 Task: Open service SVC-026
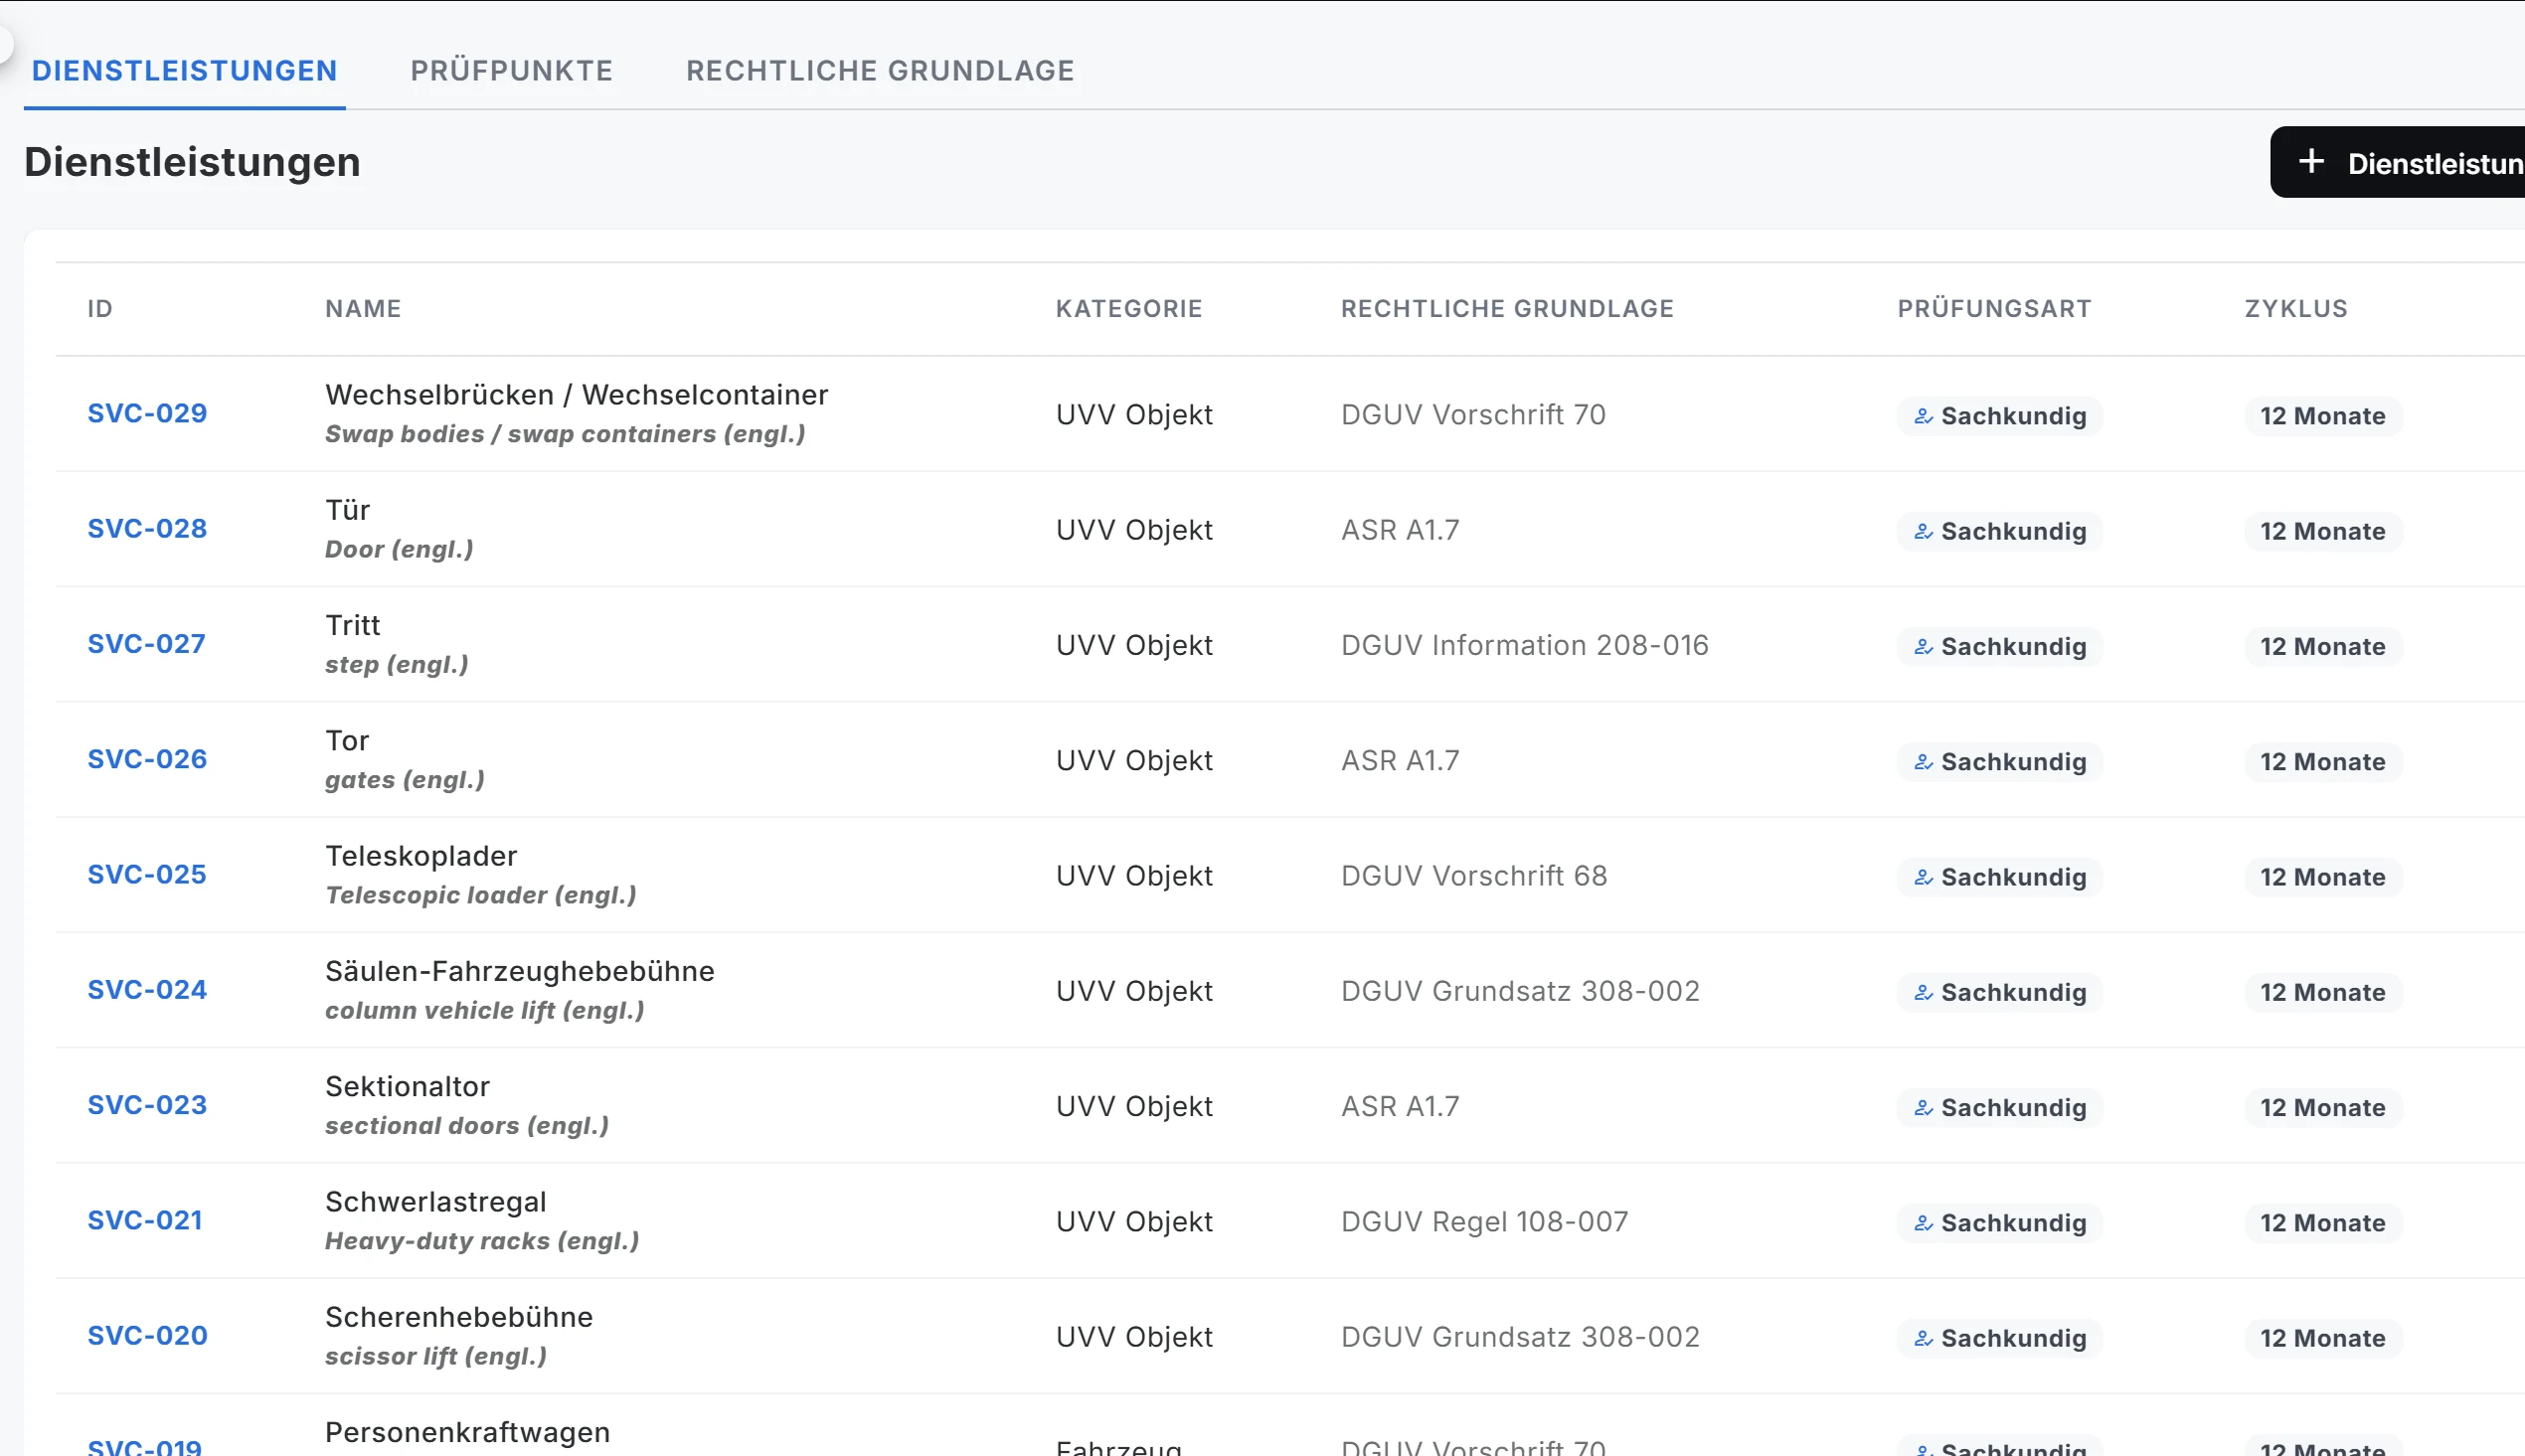[x=147, y=759]
